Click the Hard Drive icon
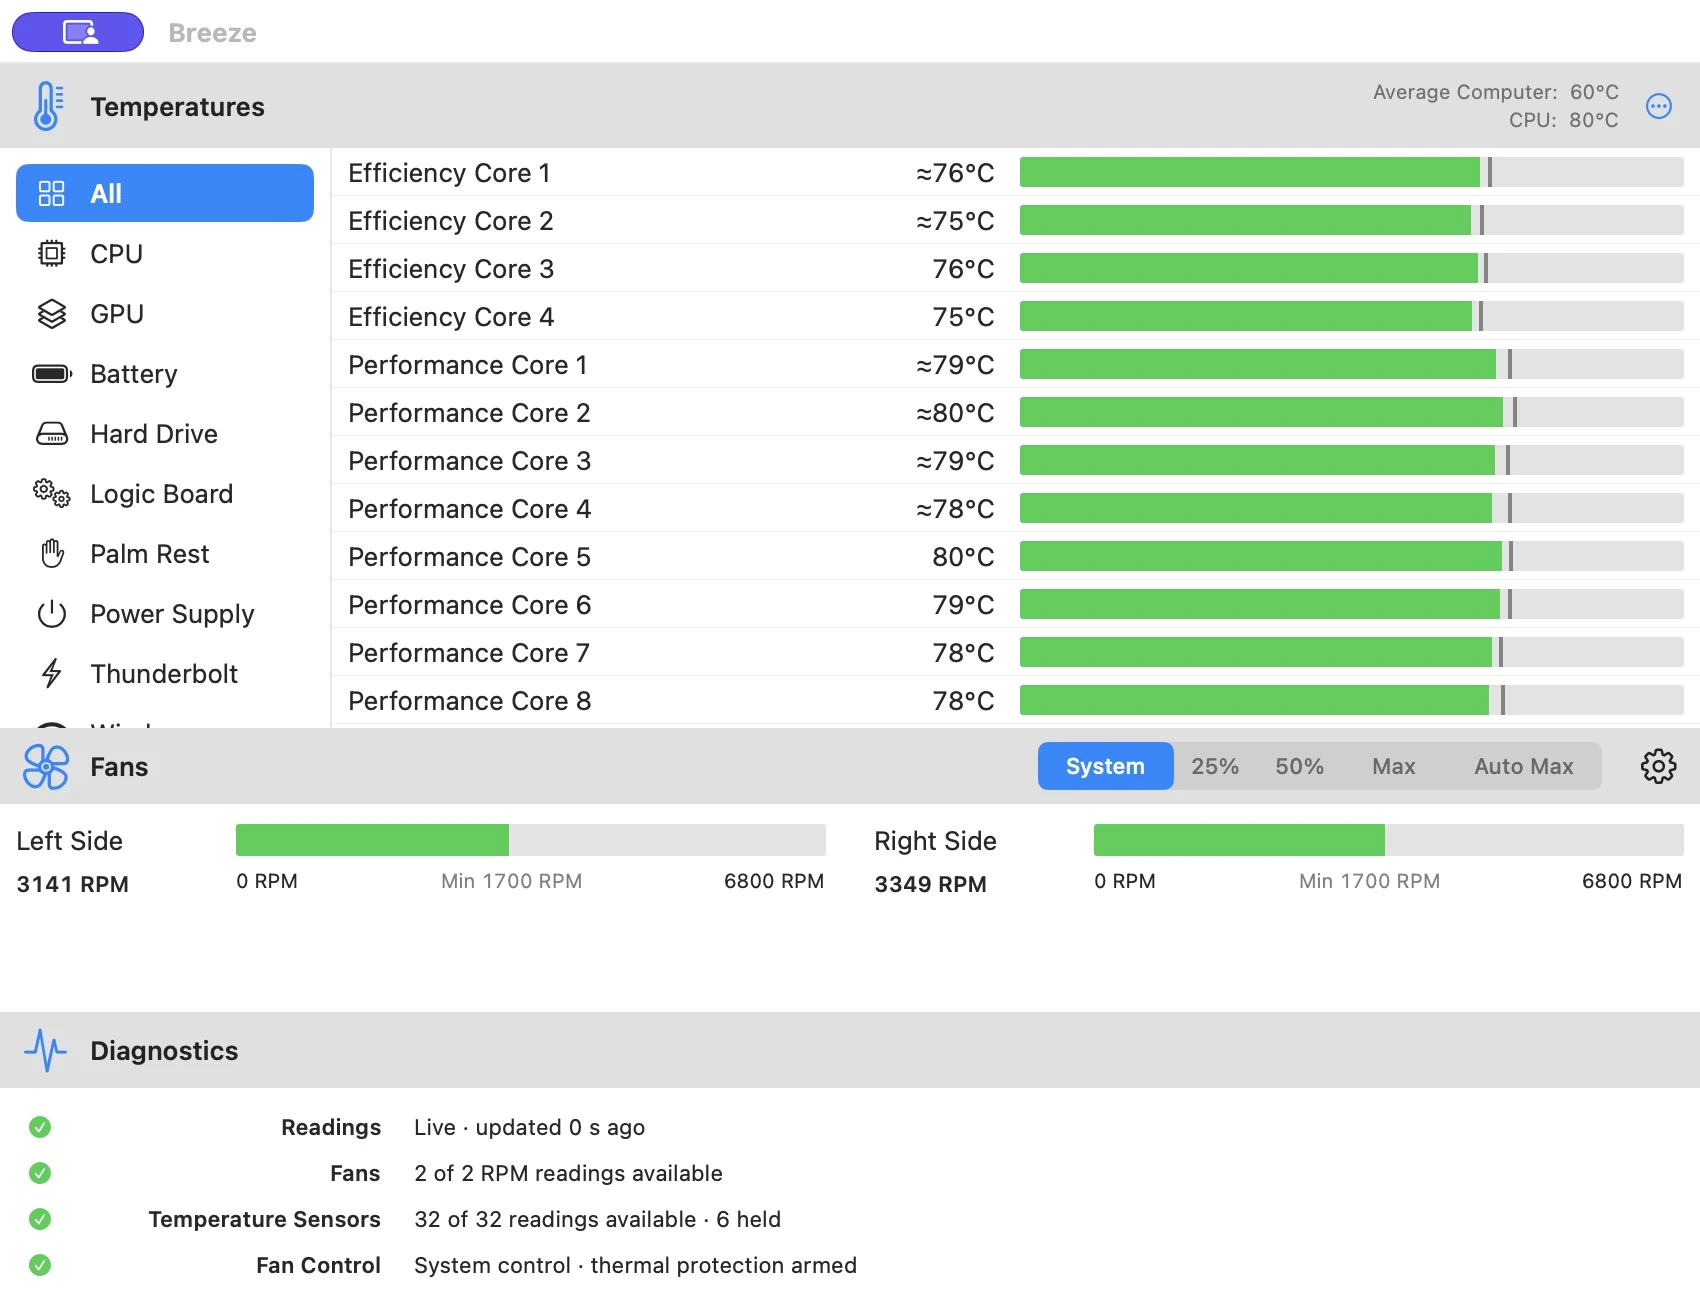1700x1304 pixels. [x=51, y=434]
